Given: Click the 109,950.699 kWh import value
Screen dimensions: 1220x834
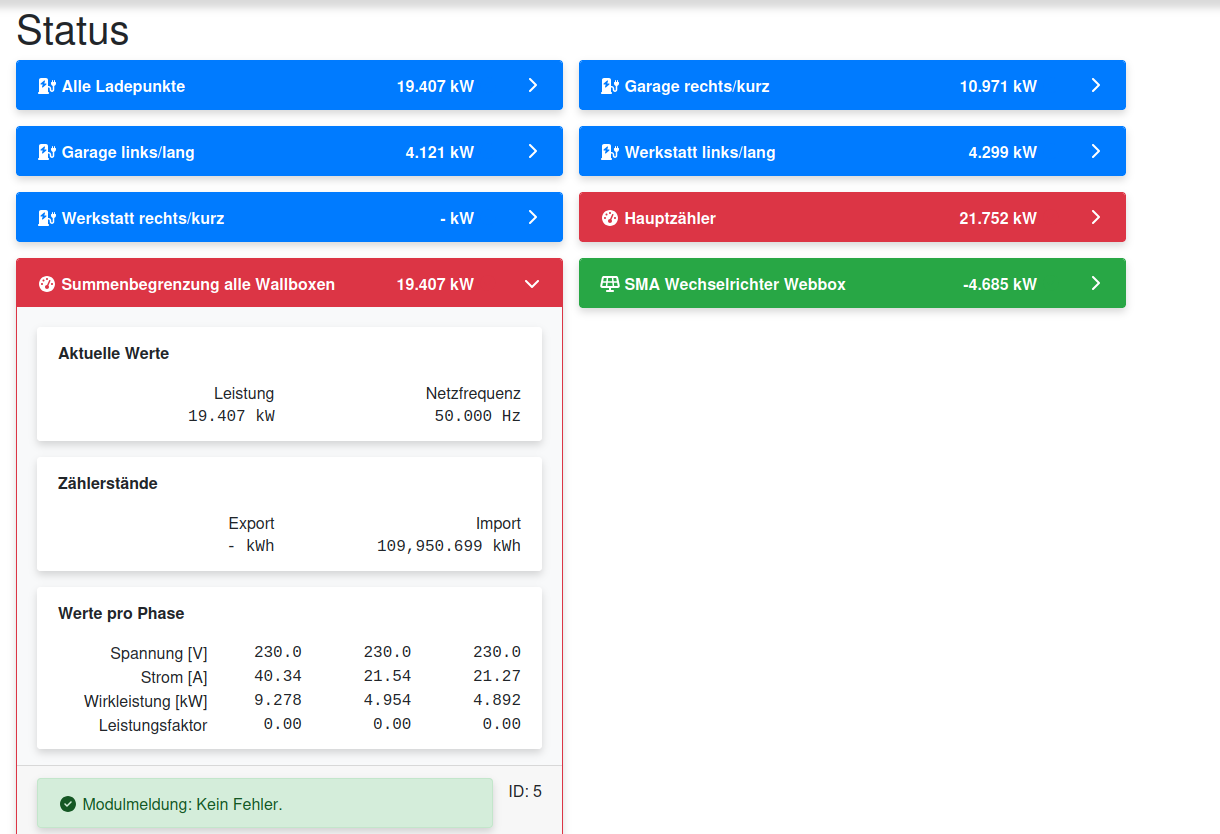Looking at the screenshot, I should [449, 546].
